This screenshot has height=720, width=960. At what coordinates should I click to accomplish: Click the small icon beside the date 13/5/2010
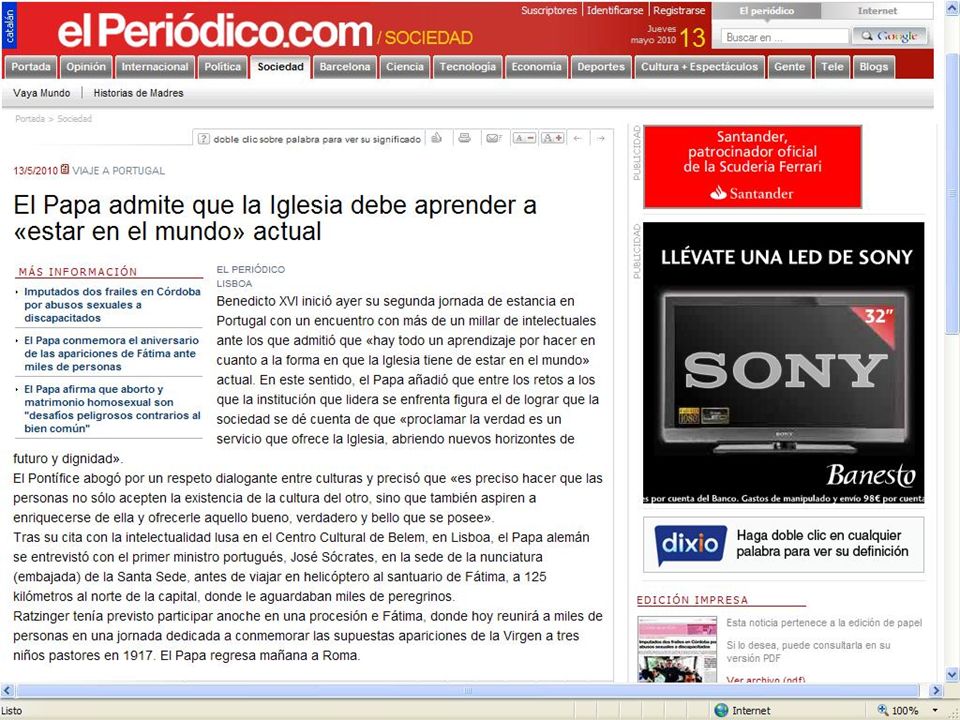(64, 170)
